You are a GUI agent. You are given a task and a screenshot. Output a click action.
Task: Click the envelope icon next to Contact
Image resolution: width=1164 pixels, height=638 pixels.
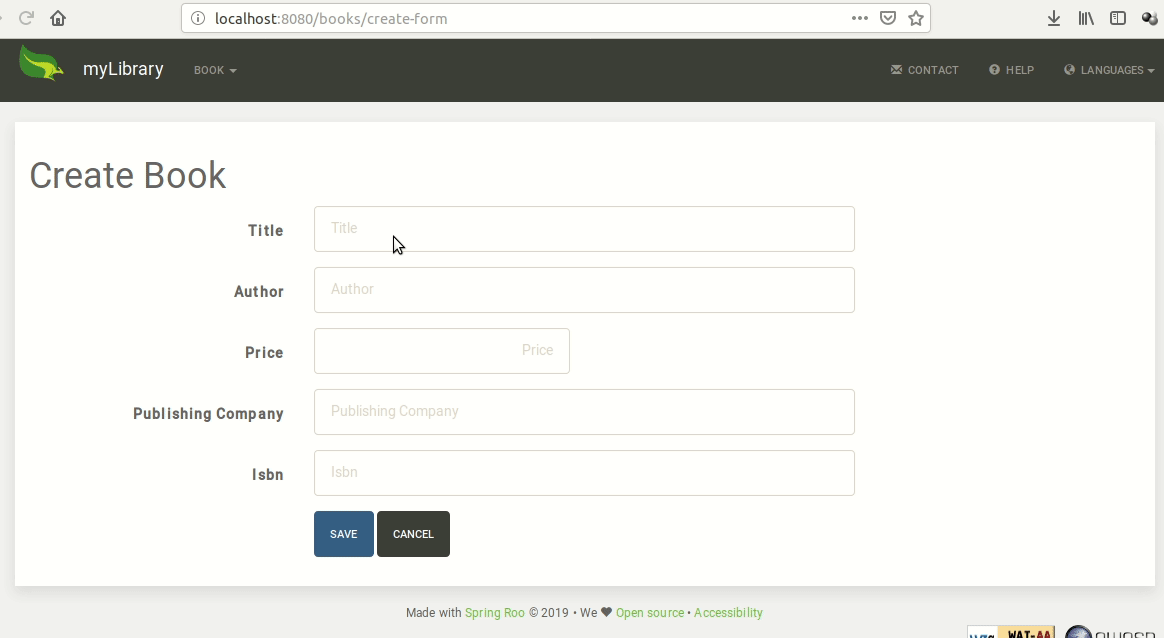pyautogui.click(x=895, y=69)
